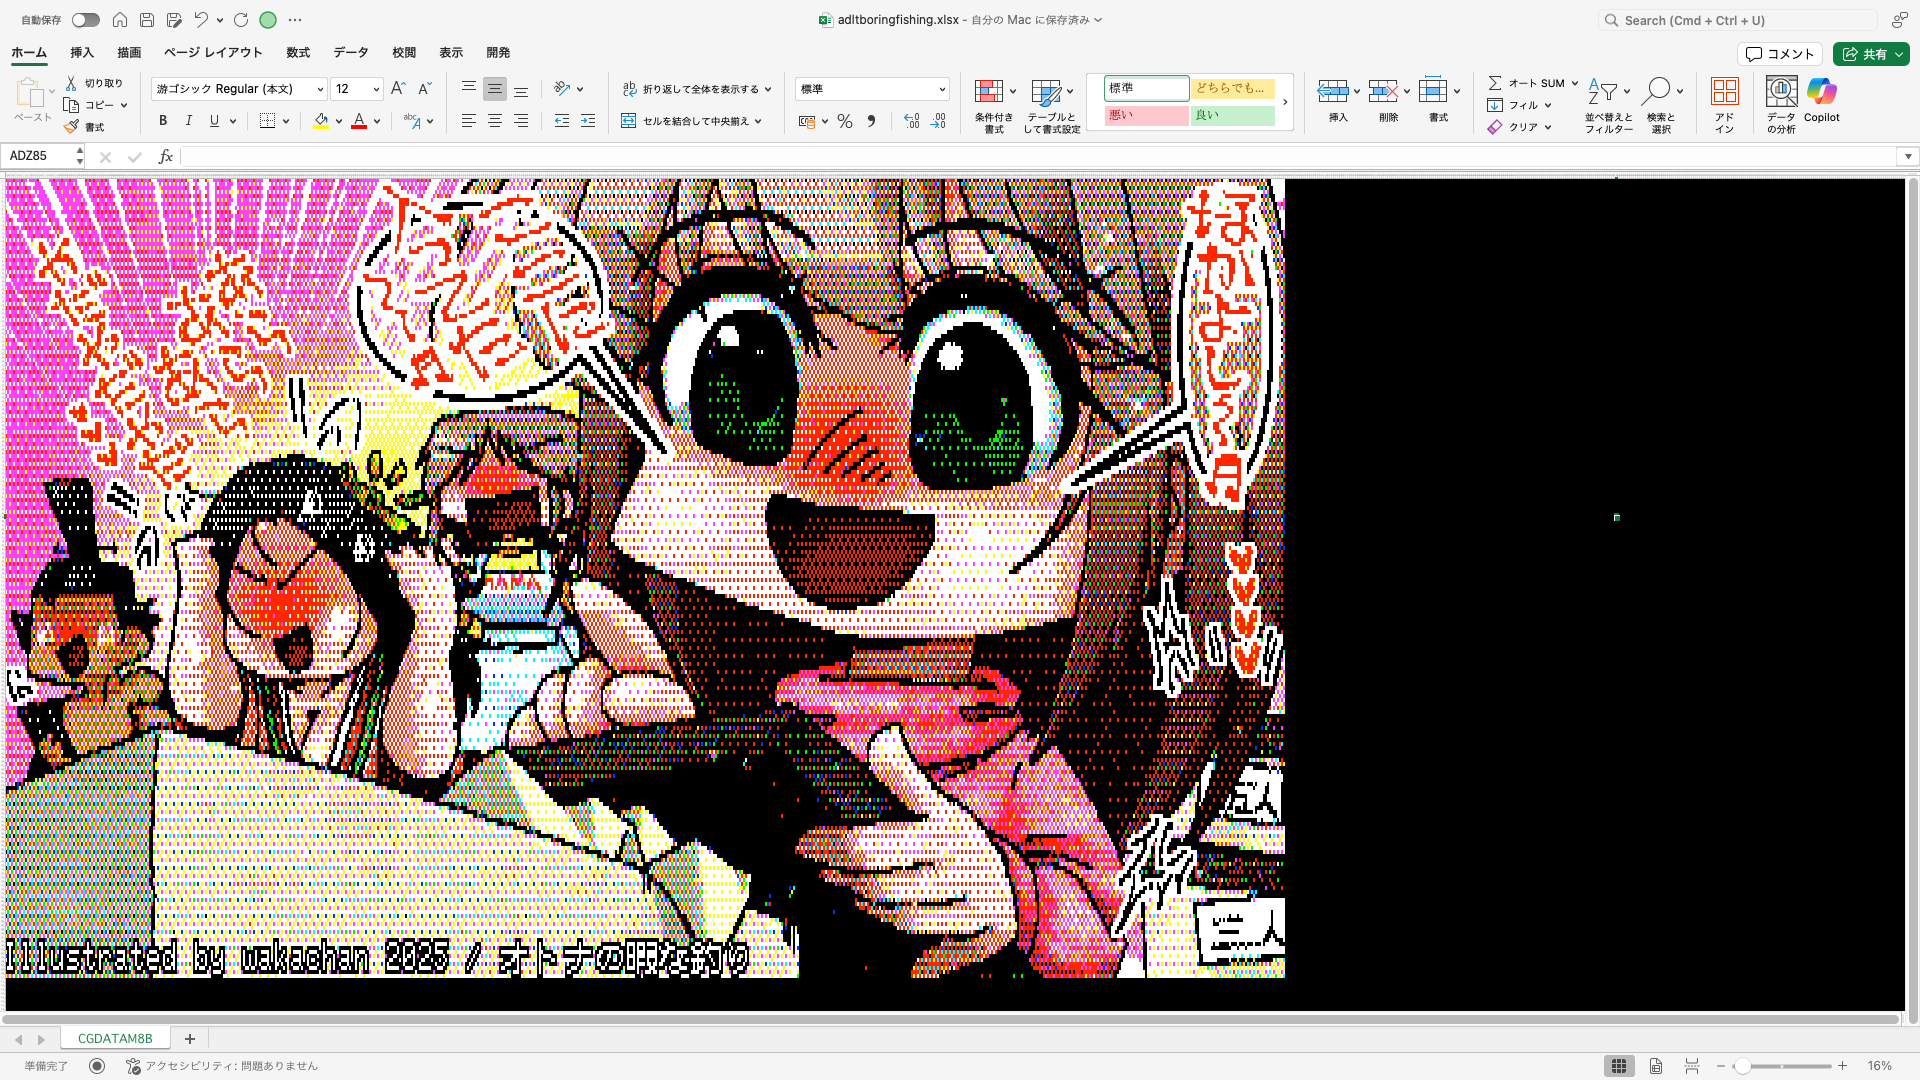Toggle align text left

(x=468, y=121)
